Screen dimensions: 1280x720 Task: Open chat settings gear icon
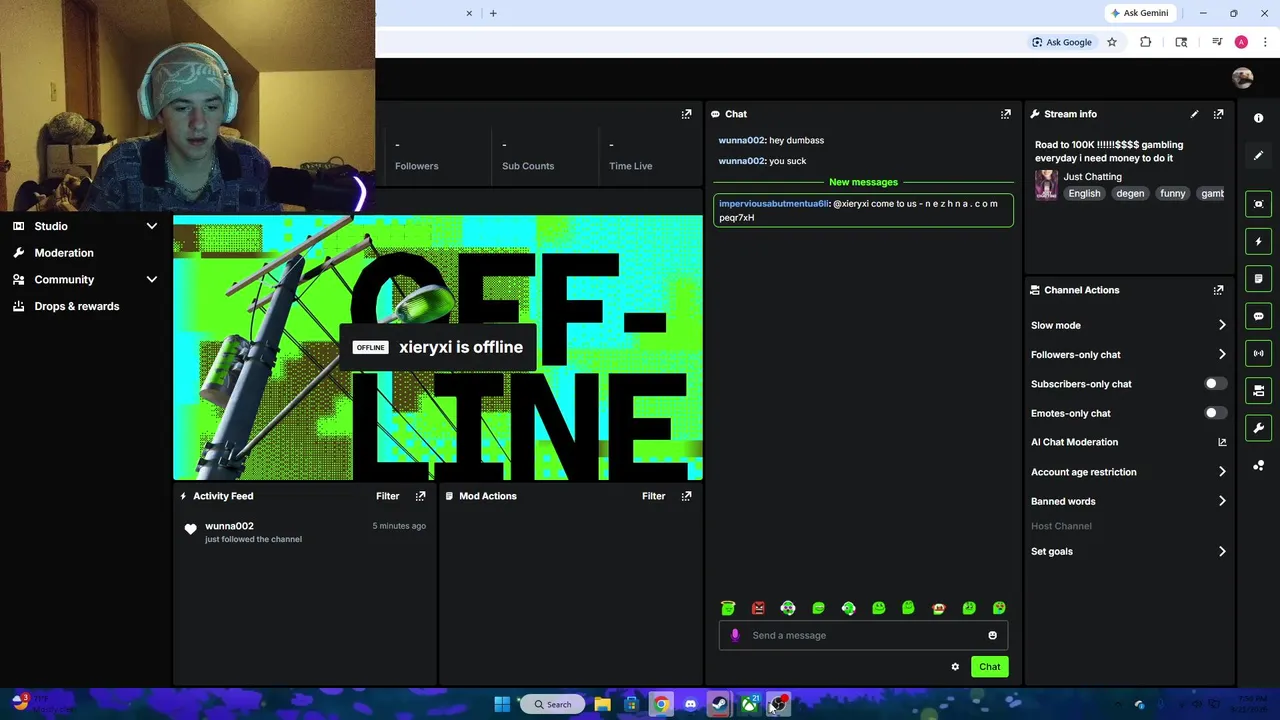955,667
